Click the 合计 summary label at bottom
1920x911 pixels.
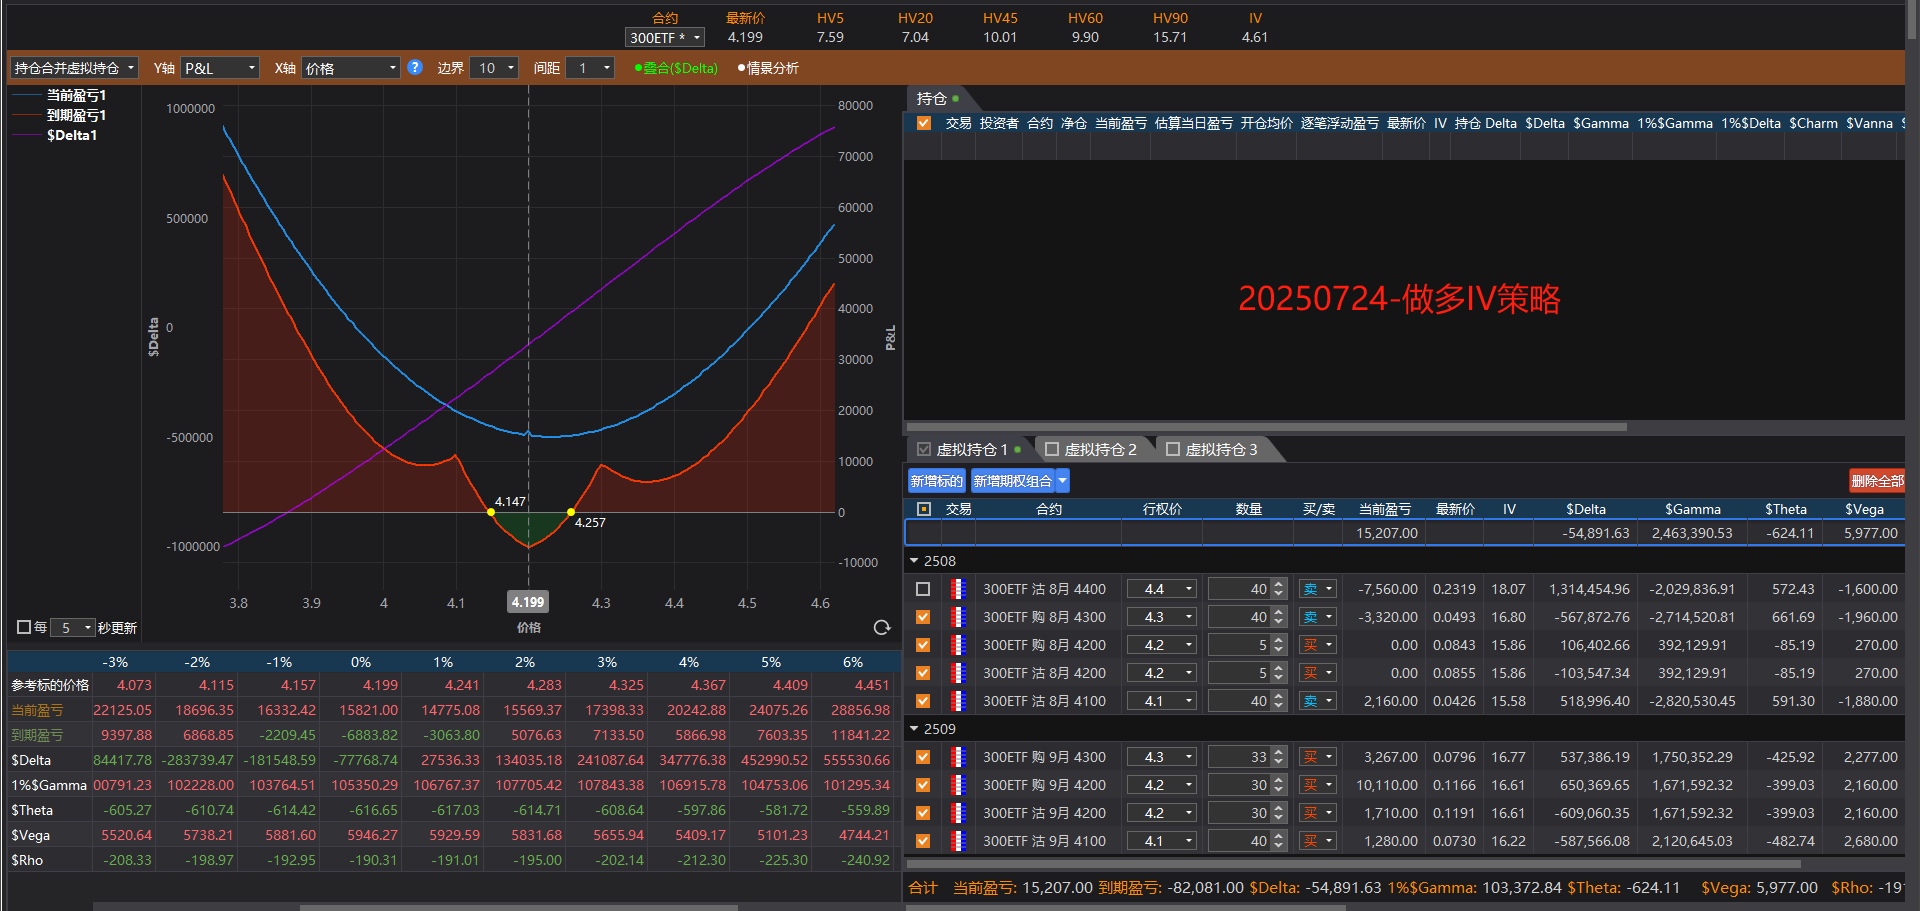pos(923,888)
